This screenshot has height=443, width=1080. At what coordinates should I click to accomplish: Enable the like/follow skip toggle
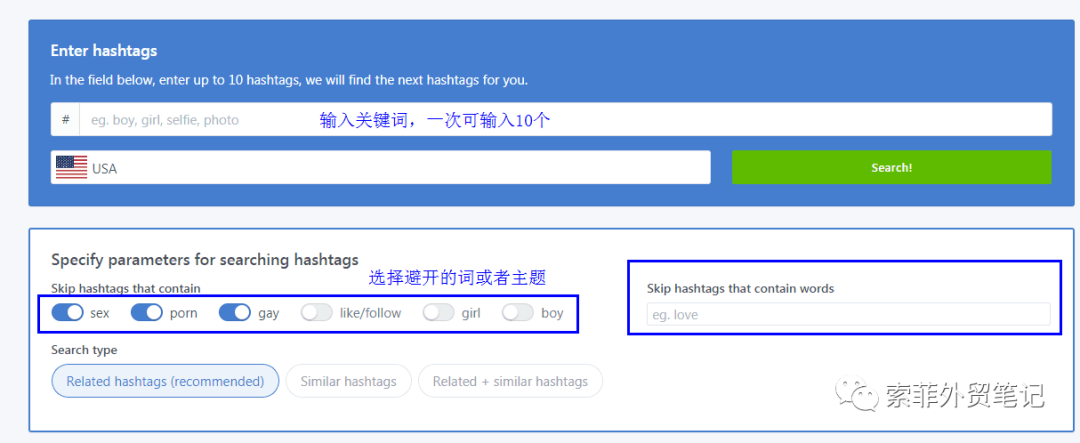tap(317, 313)
